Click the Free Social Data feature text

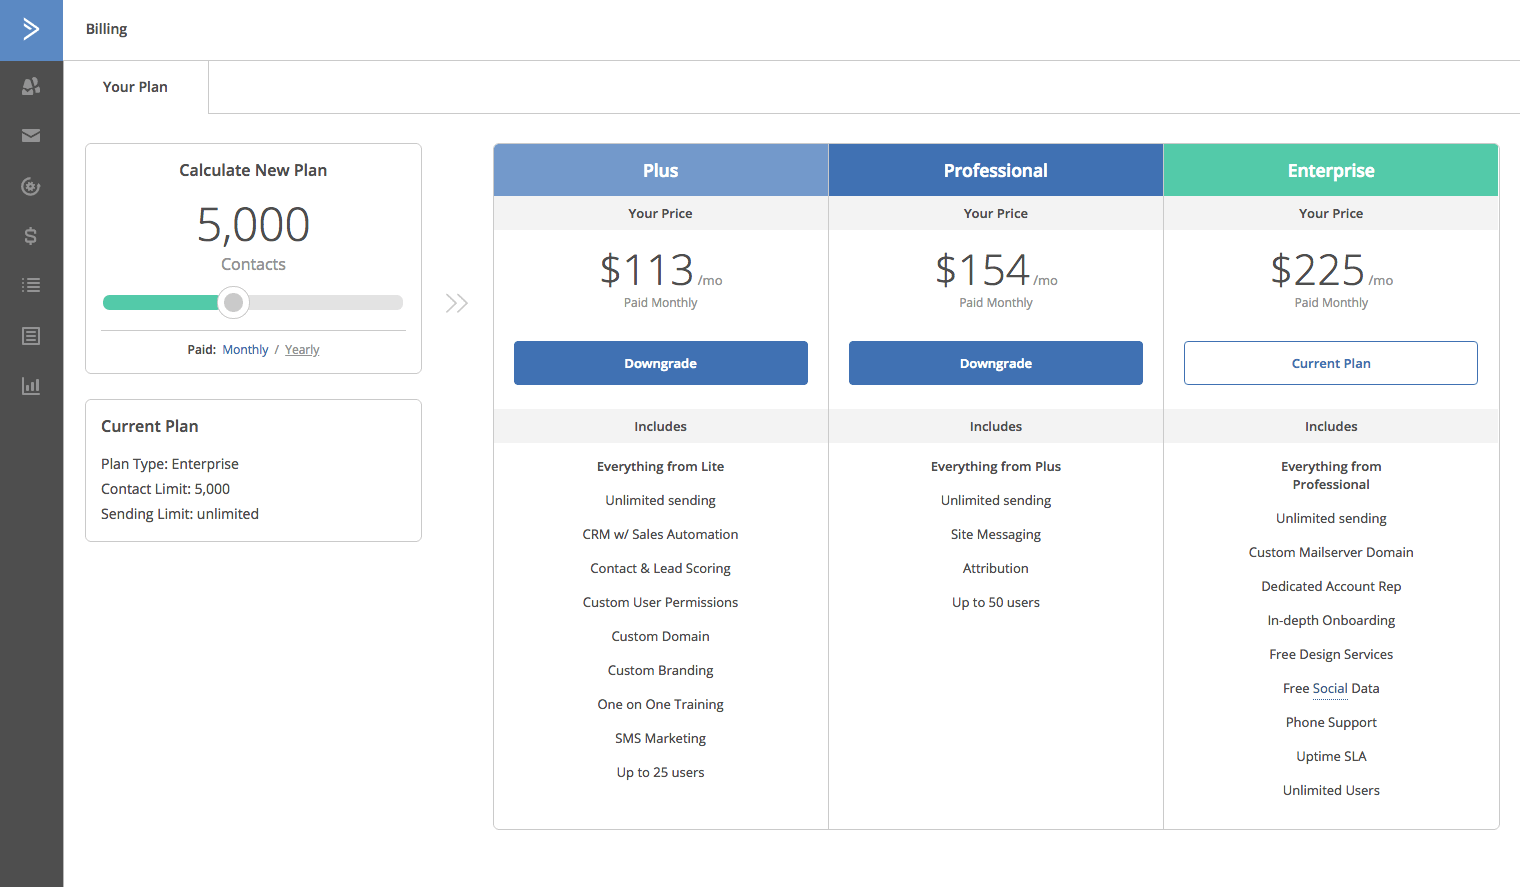click(1330, 688)
